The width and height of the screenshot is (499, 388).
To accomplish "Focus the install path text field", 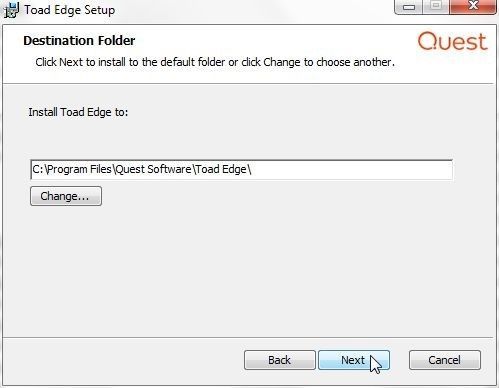I will [241, 170].
